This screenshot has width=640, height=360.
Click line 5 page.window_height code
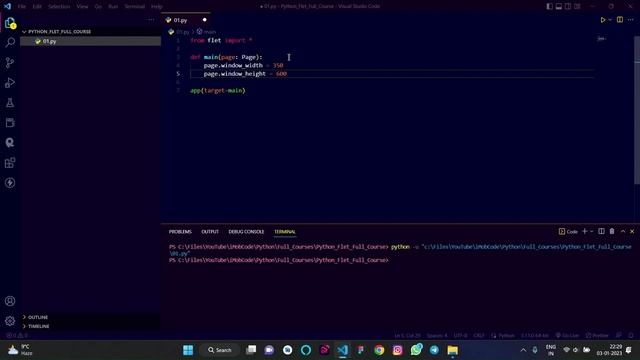click(x=245, y=74)
